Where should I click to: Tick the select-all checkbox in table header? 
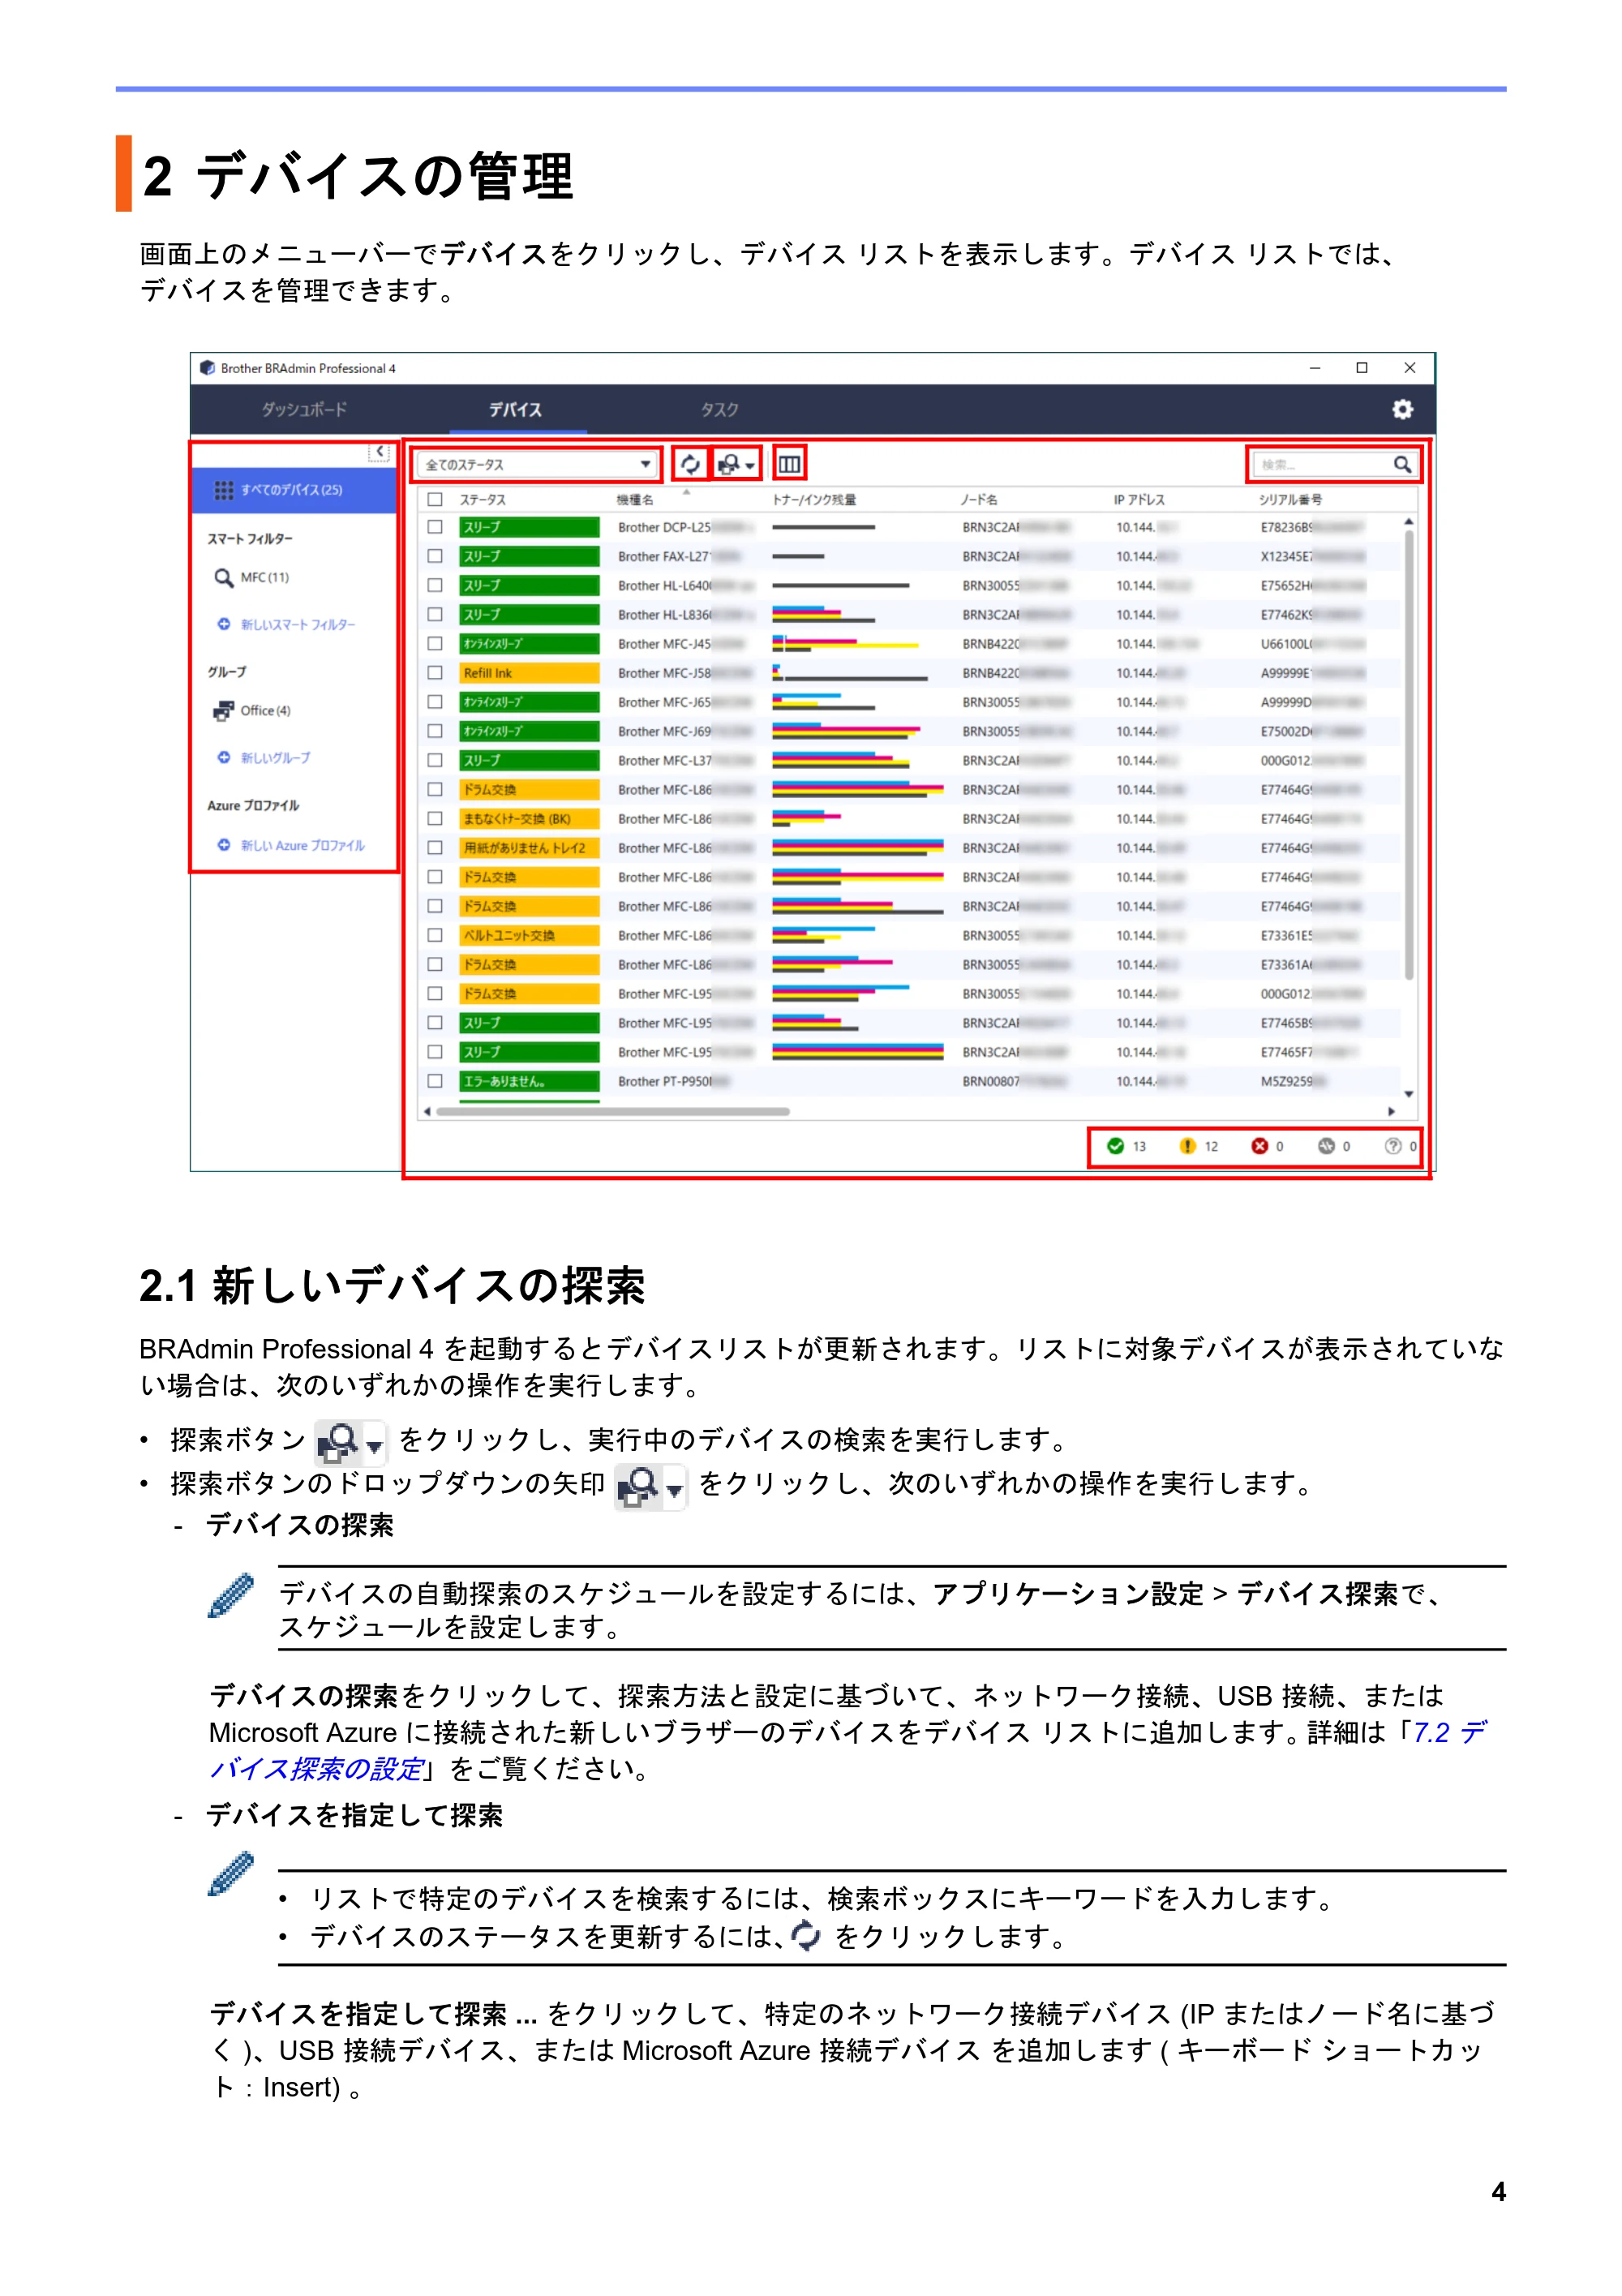coord(435,499)
